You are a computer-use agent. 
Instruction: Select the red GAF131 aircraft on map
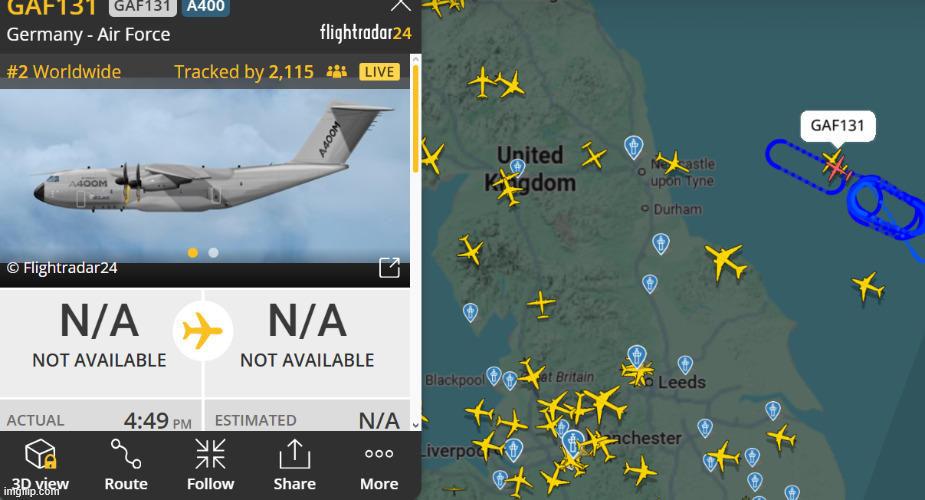click(837, 168)
